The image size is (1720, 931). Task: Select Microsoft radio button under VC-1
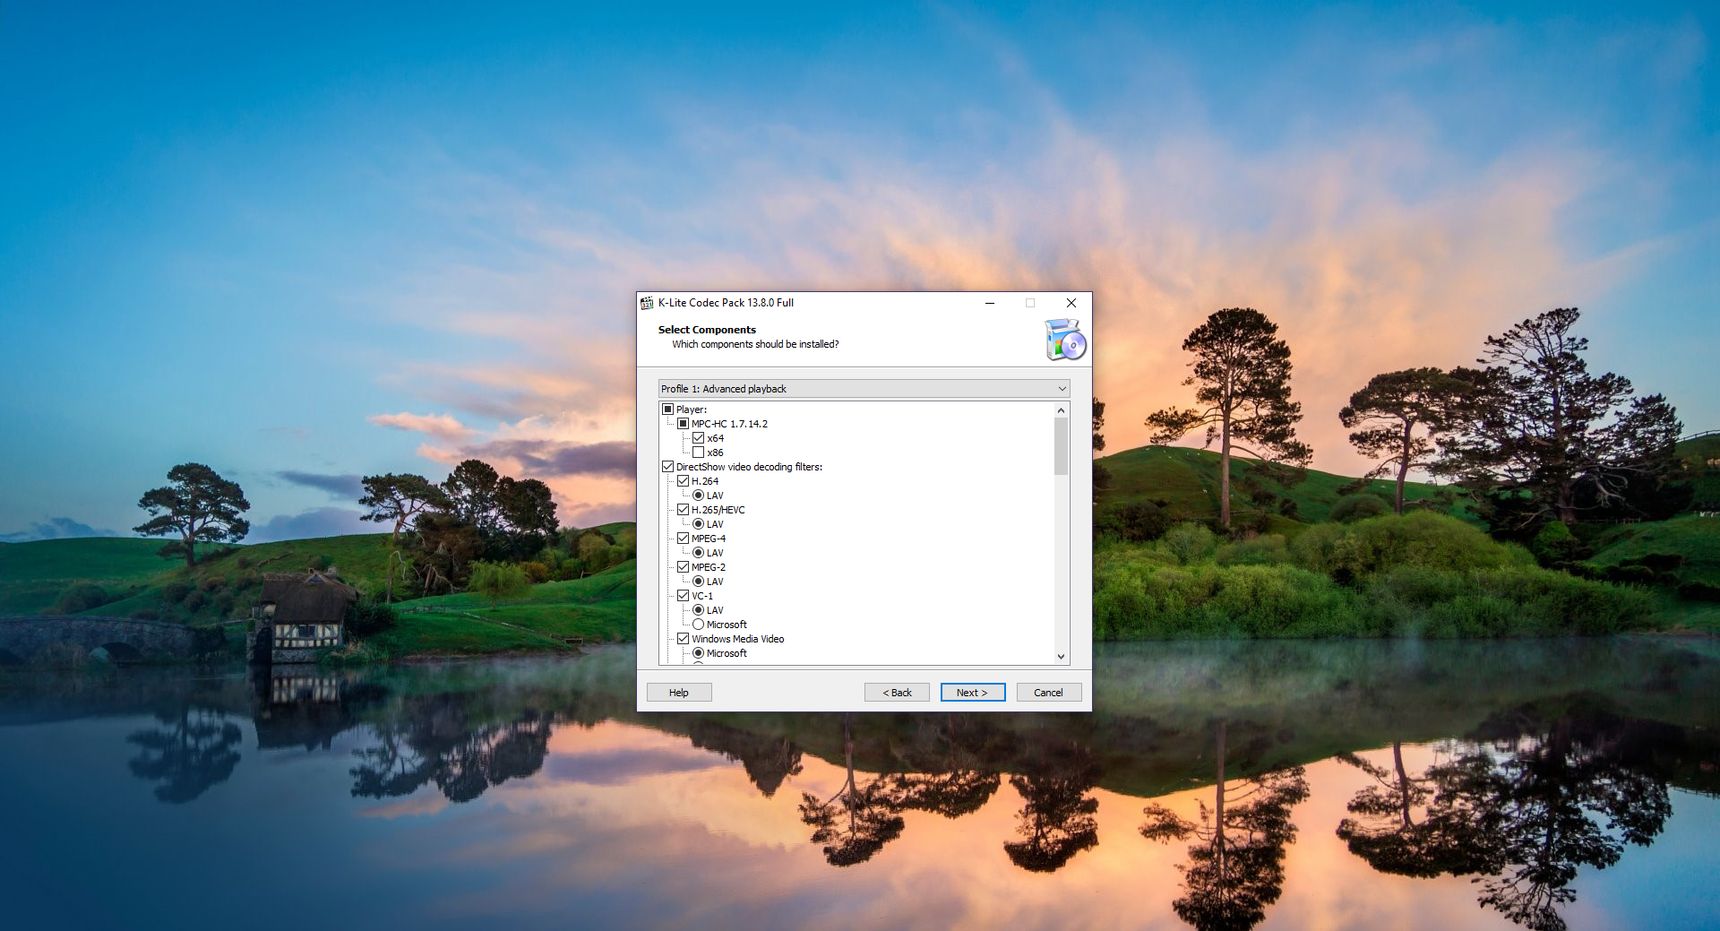[x=698, y=624]
